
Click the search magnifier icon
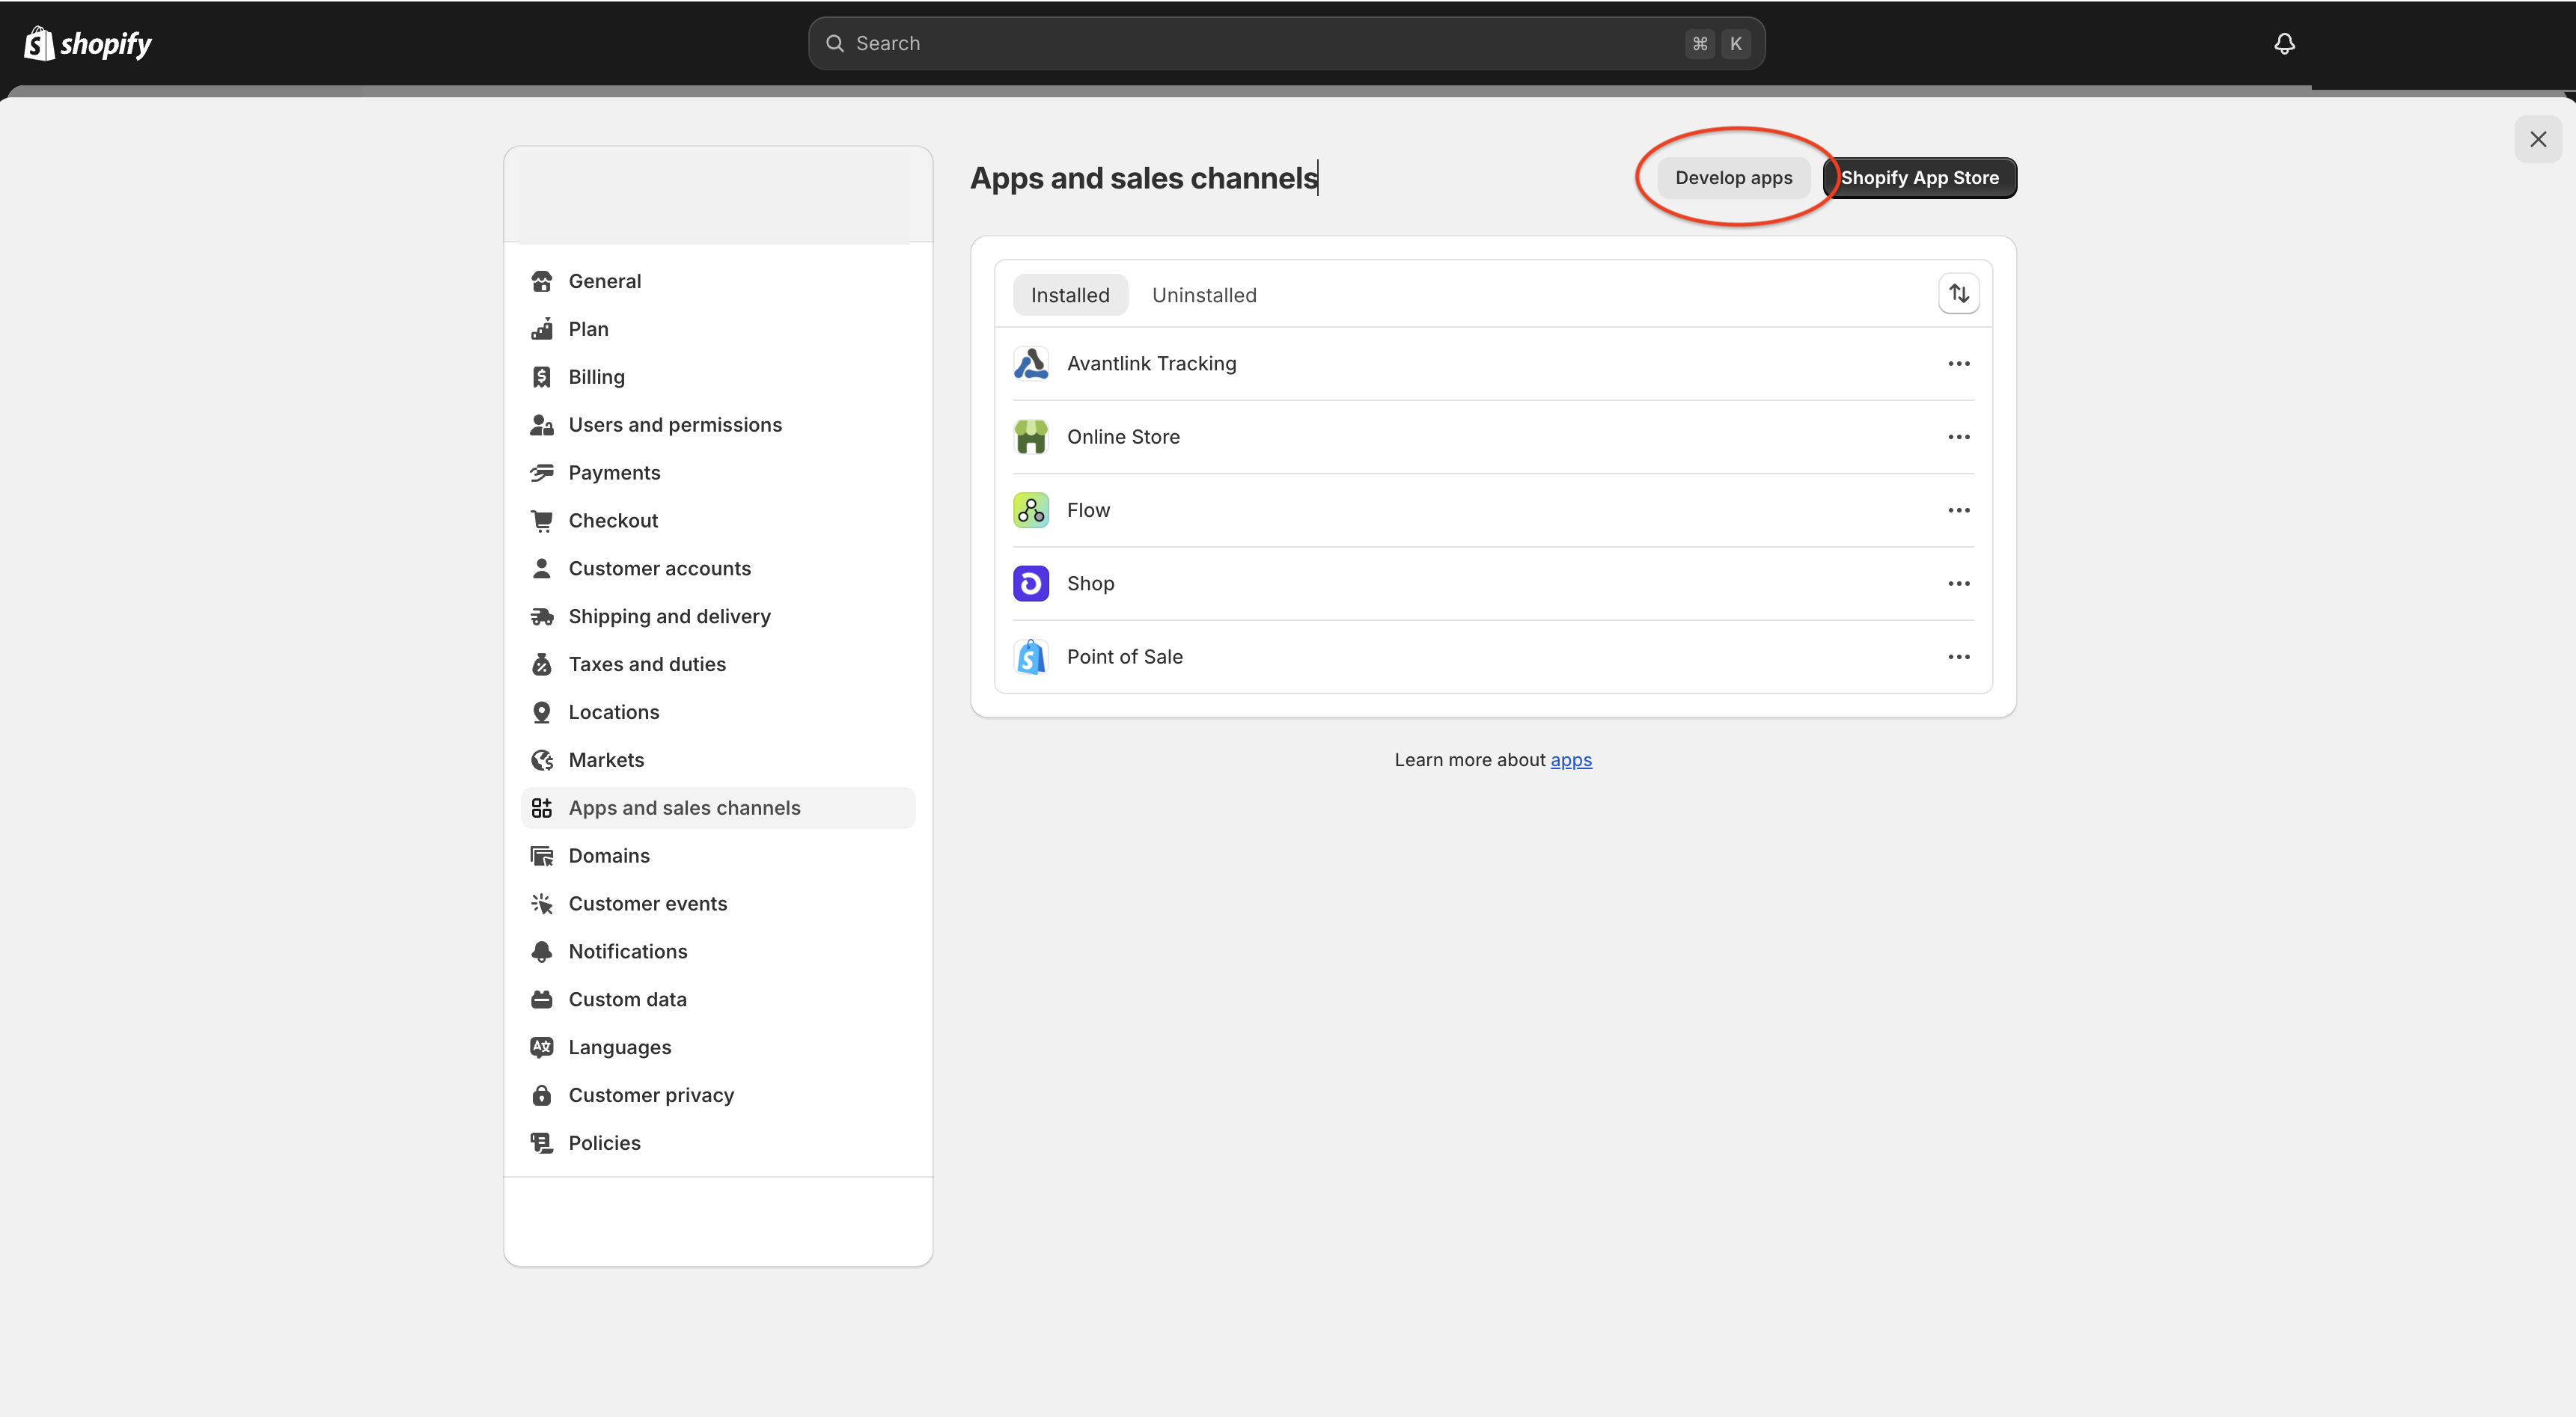tap(834, 43)
